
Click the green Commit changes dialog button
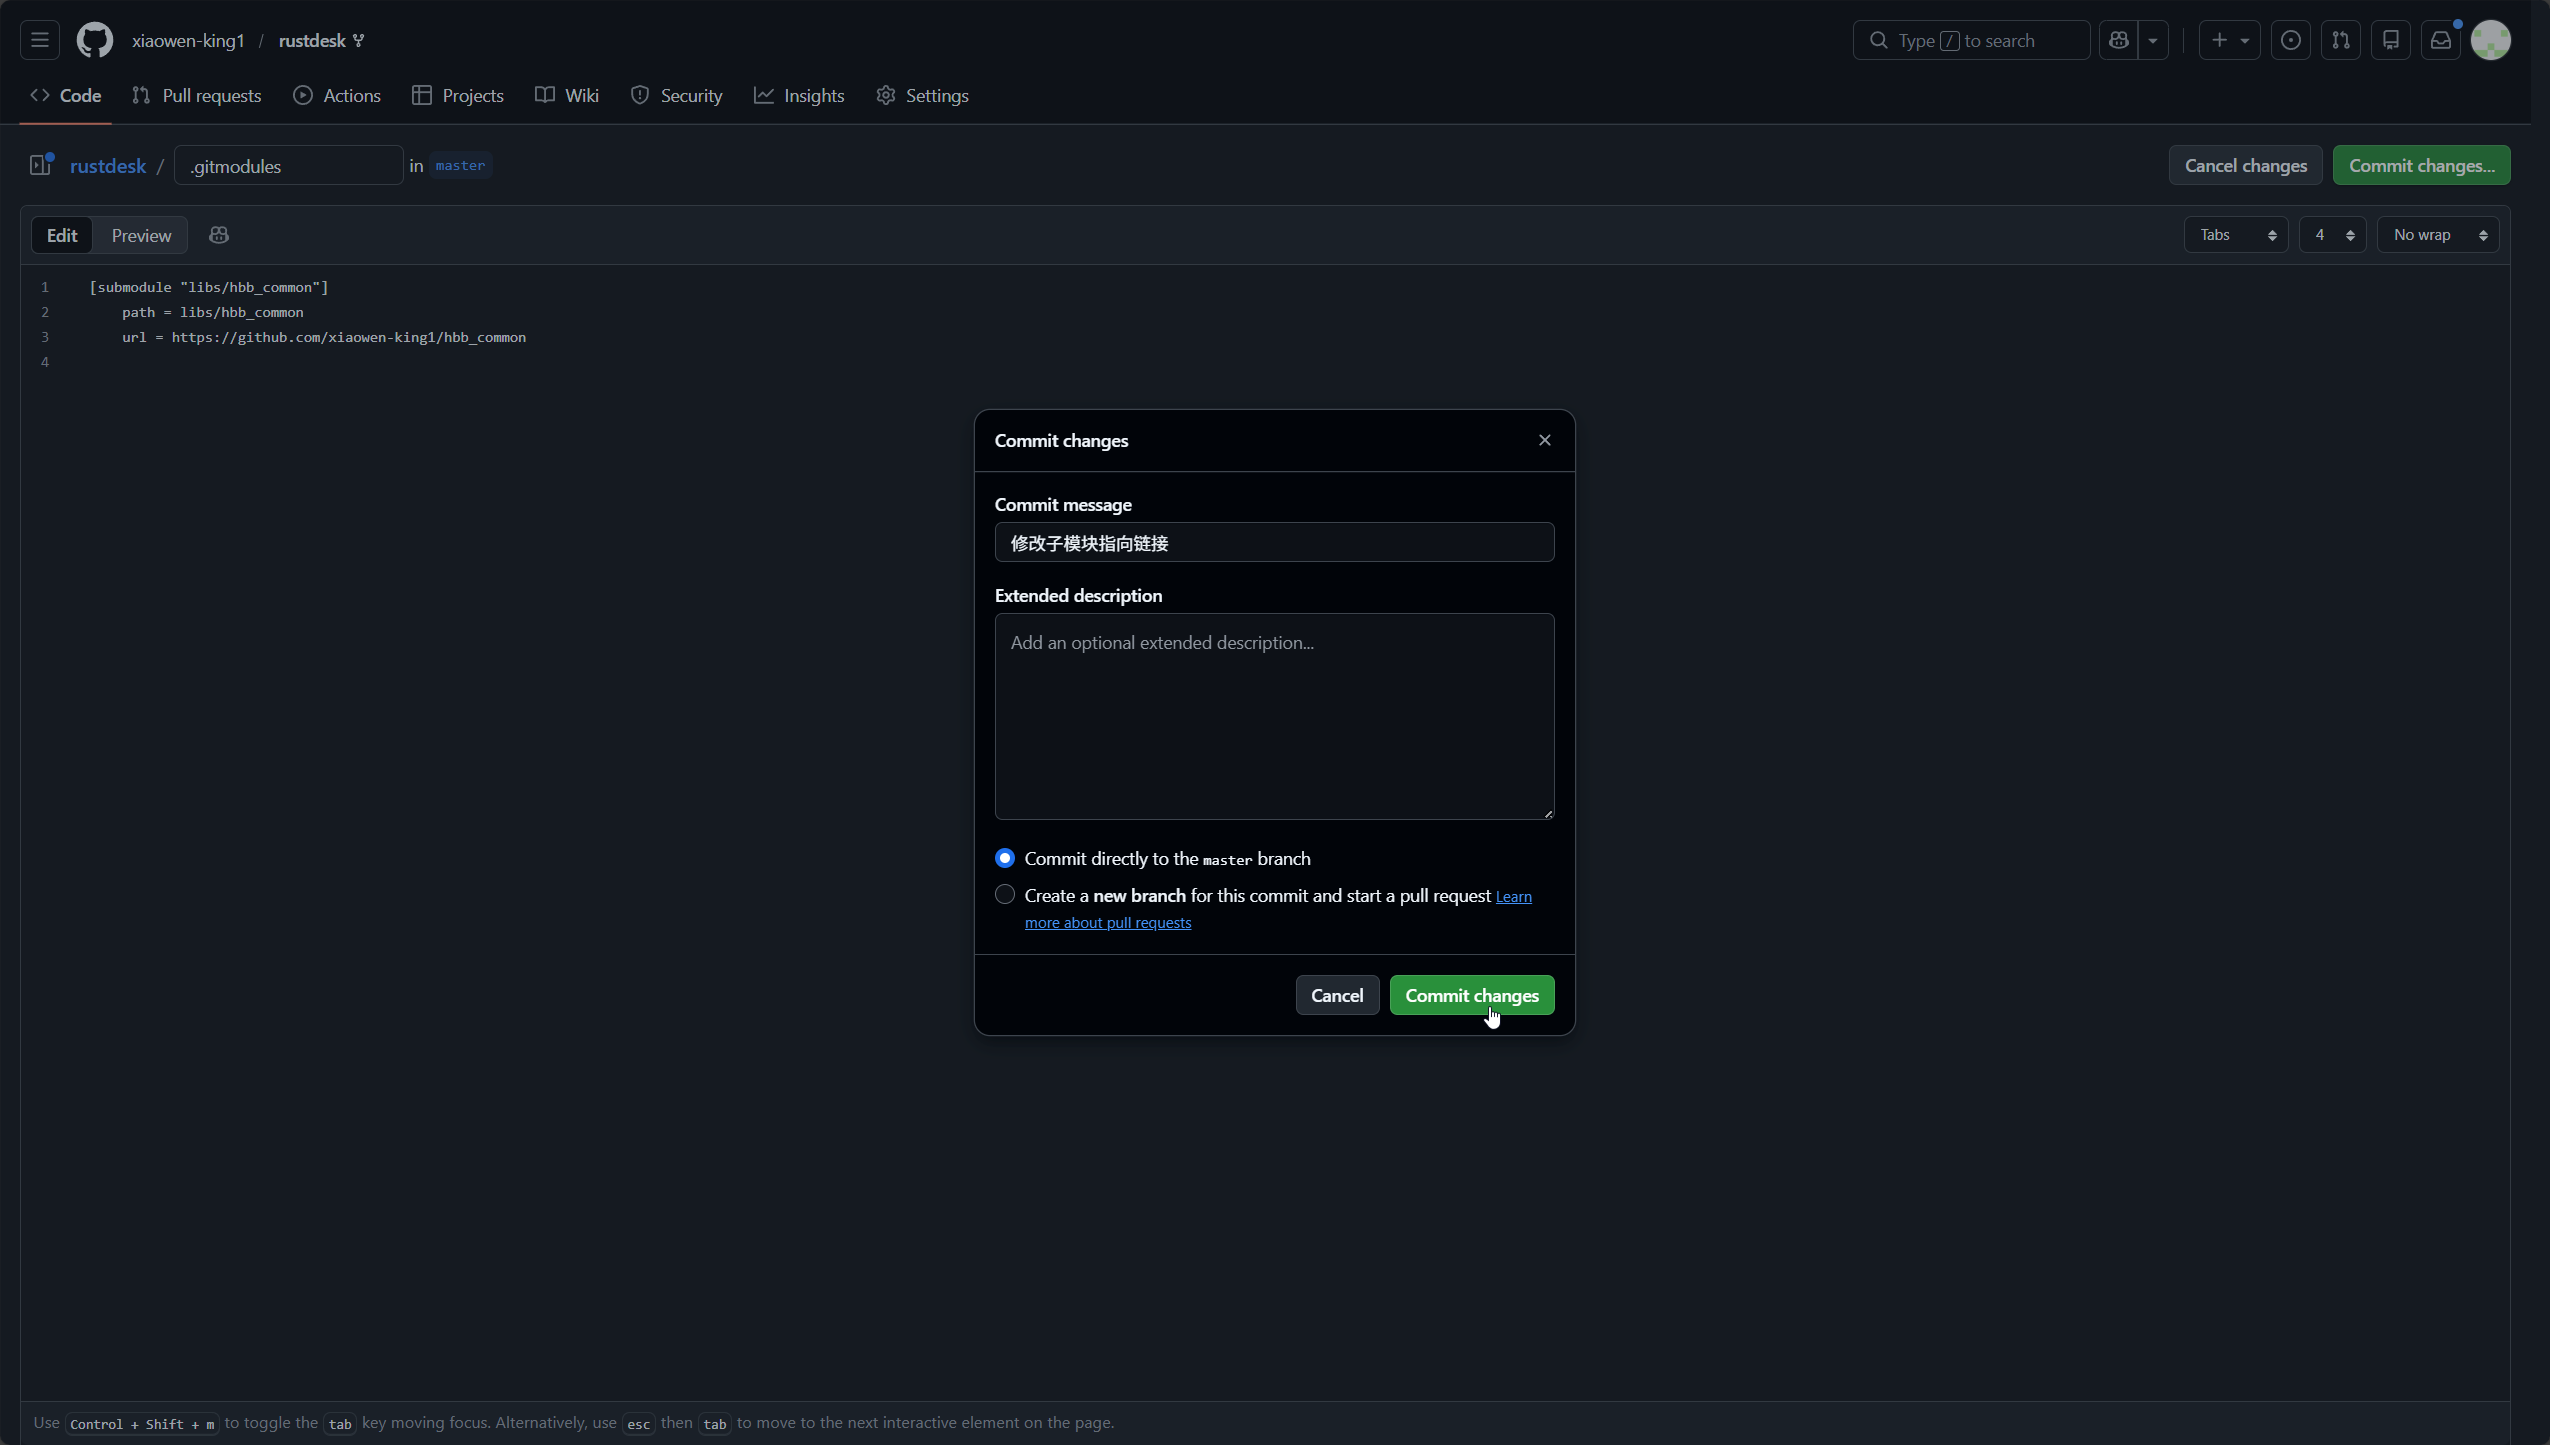(1471, 995)
